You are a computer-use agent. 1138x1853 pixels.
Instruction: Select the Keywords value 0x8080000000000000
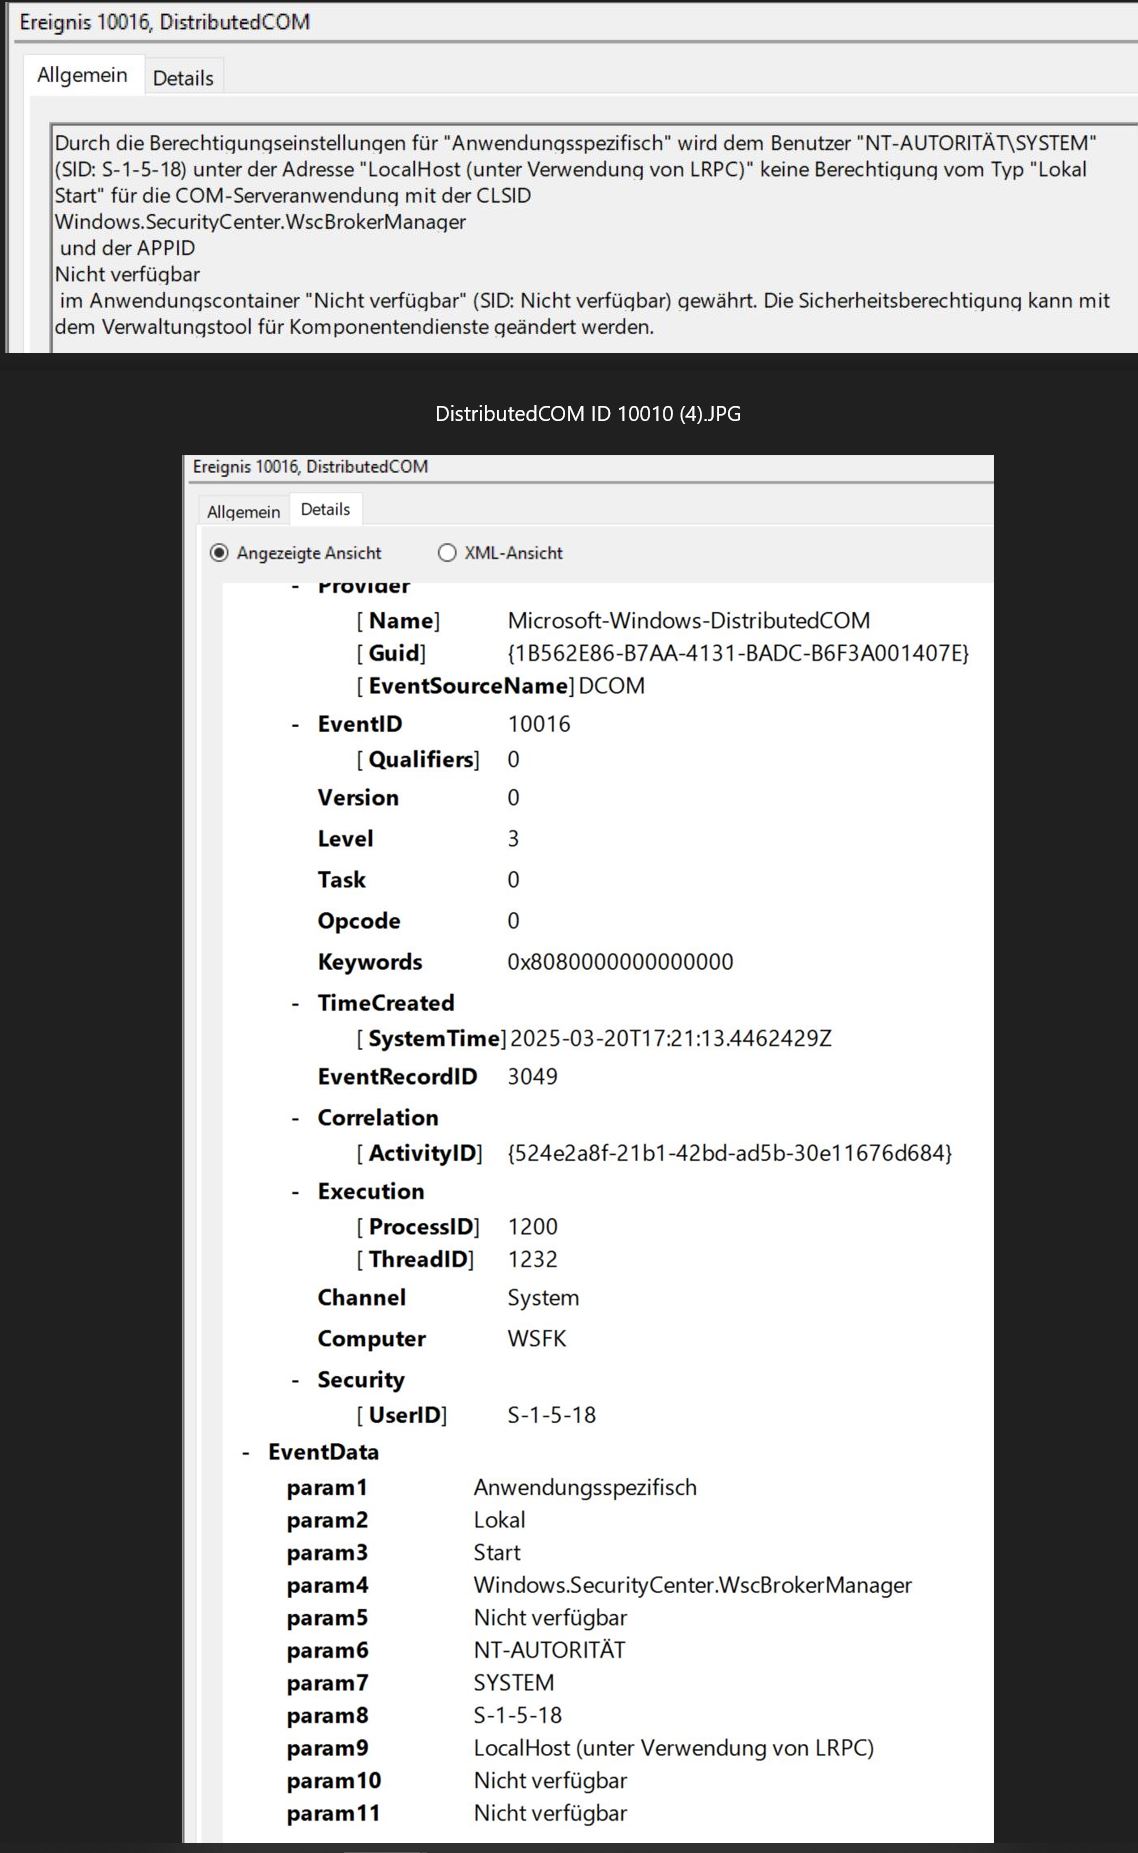(x=620, y=962)
